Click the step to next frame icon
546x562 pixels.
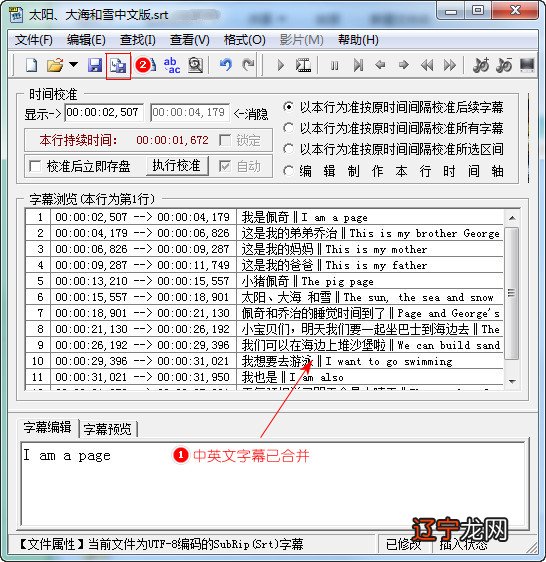pos(358,65)
